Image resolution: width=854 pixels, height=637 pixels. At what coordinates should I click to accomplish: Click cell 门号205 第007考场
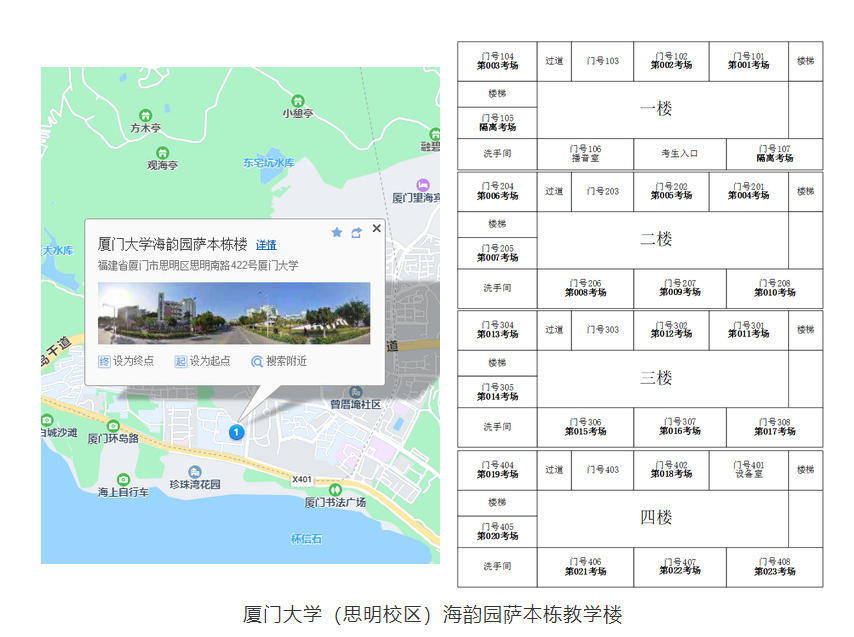pyautogui.click(x=497, y=253)
